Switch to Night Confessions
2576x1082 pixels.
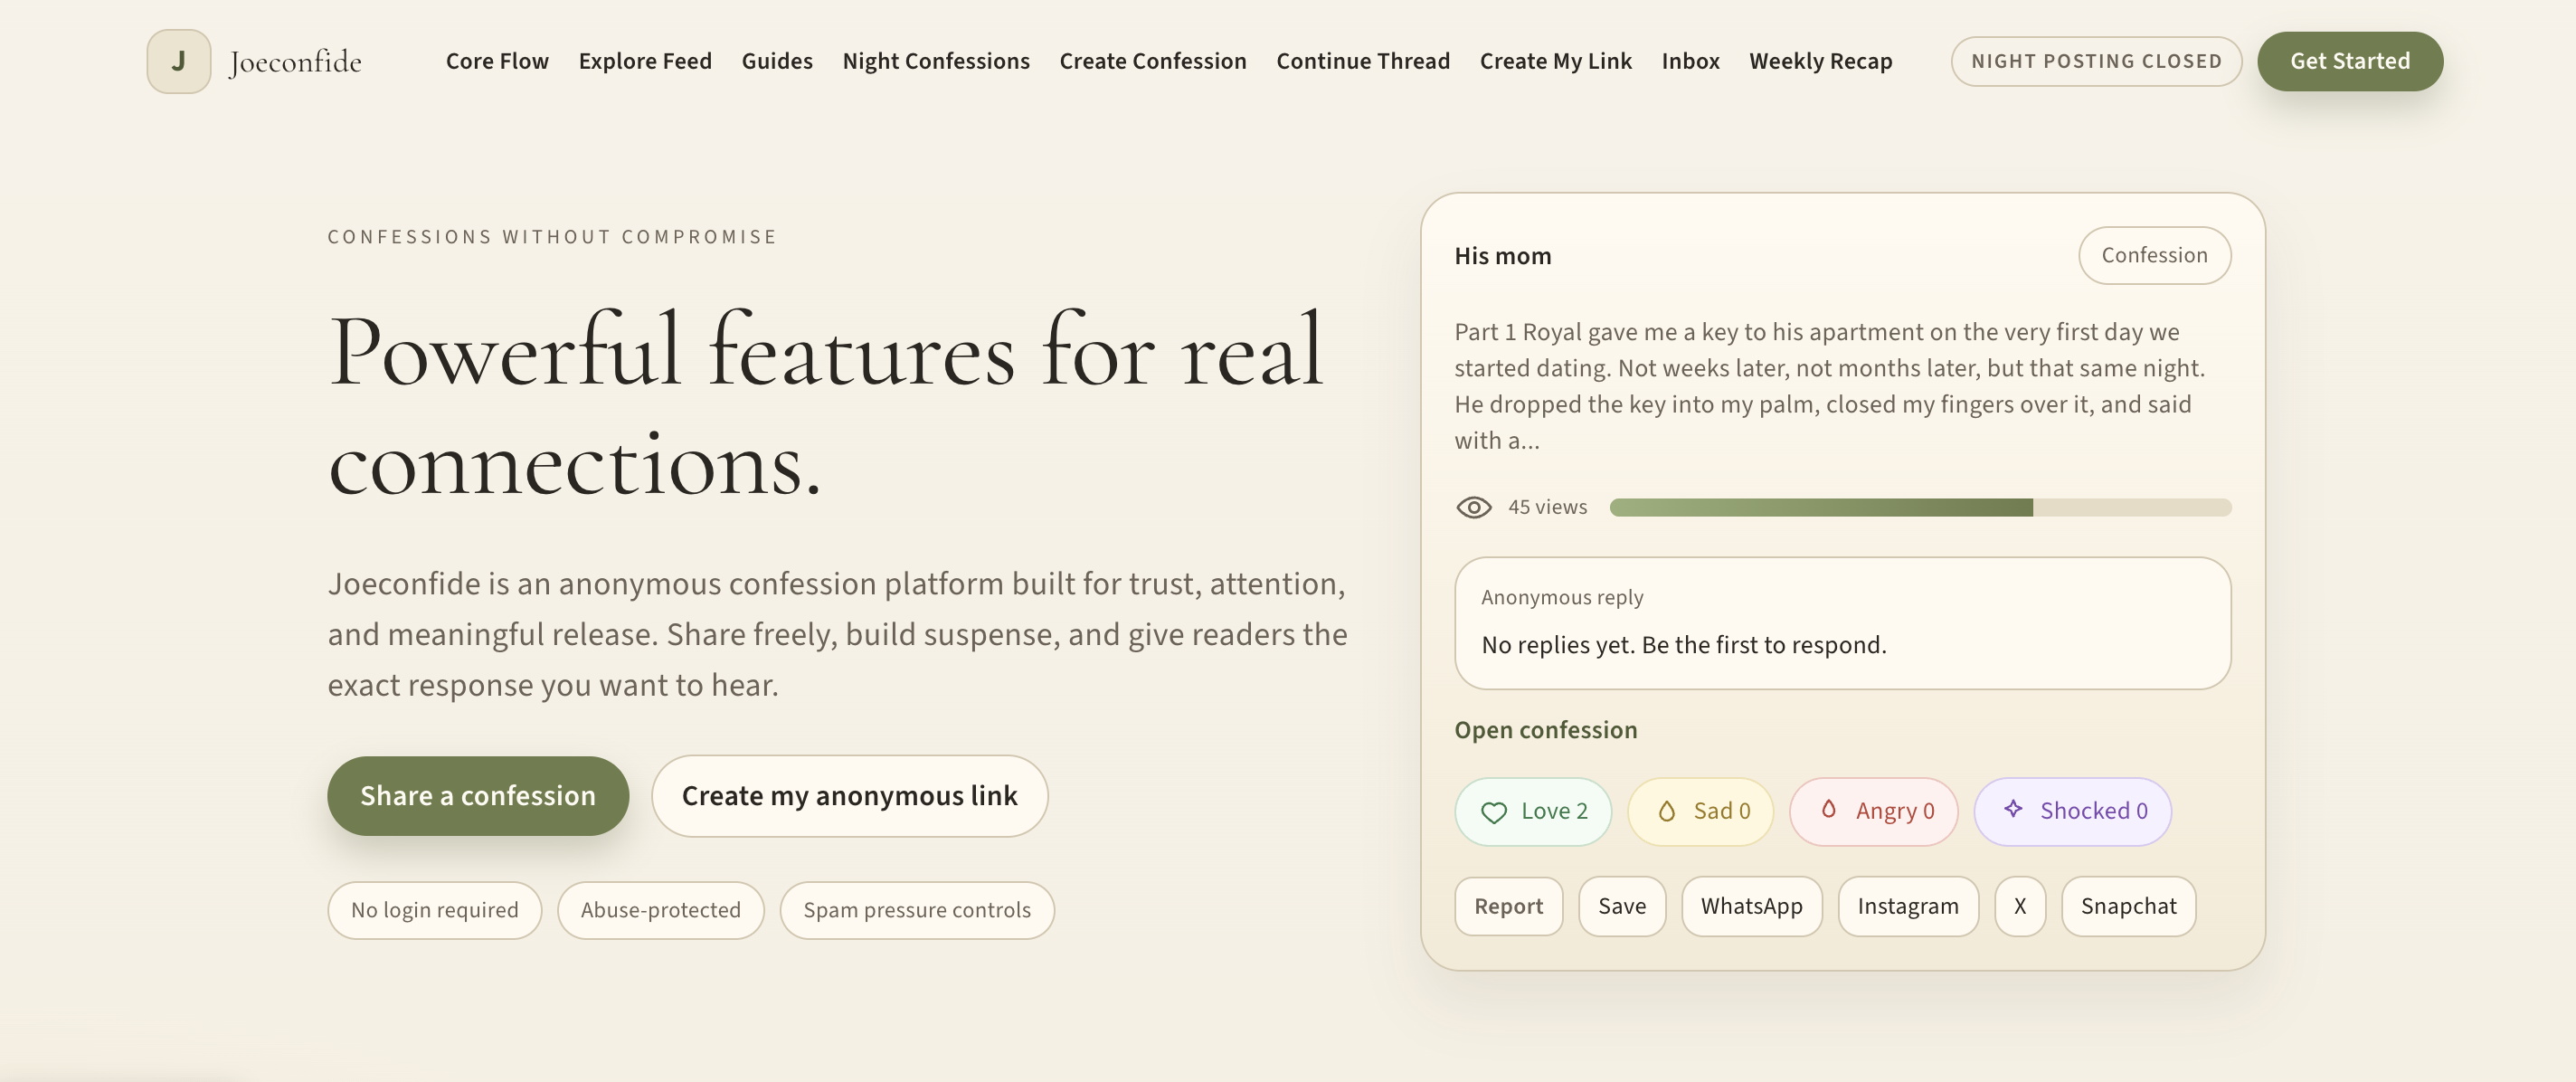[x=936, y=60]
